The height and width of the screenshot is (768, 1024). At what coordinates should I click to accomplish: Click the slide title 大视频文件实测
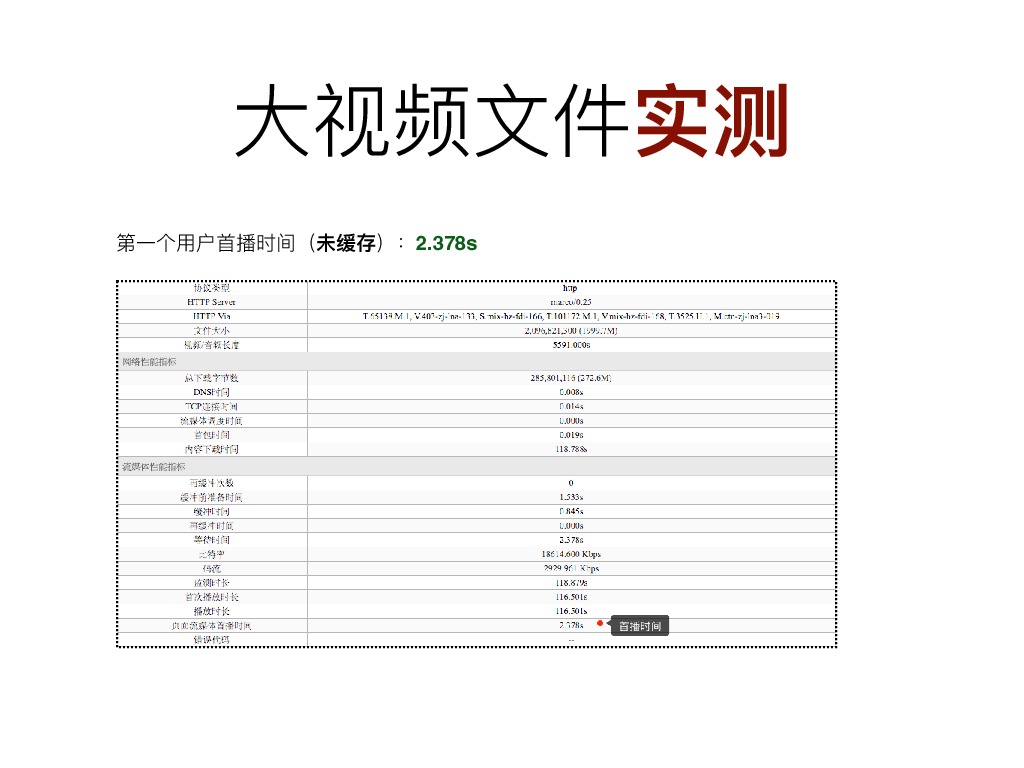tap(511, 121)
